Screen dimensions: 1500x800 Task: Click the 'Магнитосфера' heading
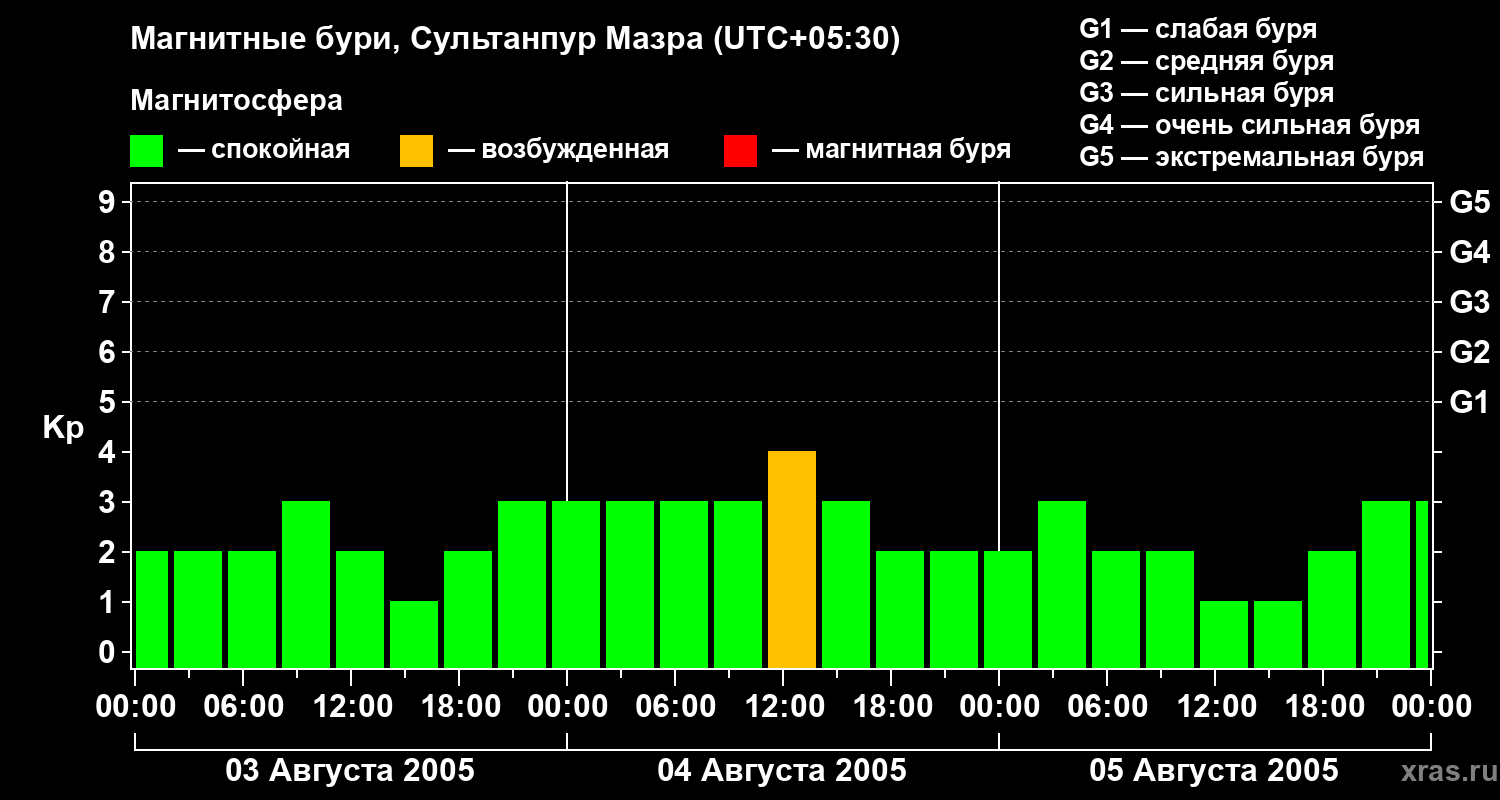[x=236, y=101]
